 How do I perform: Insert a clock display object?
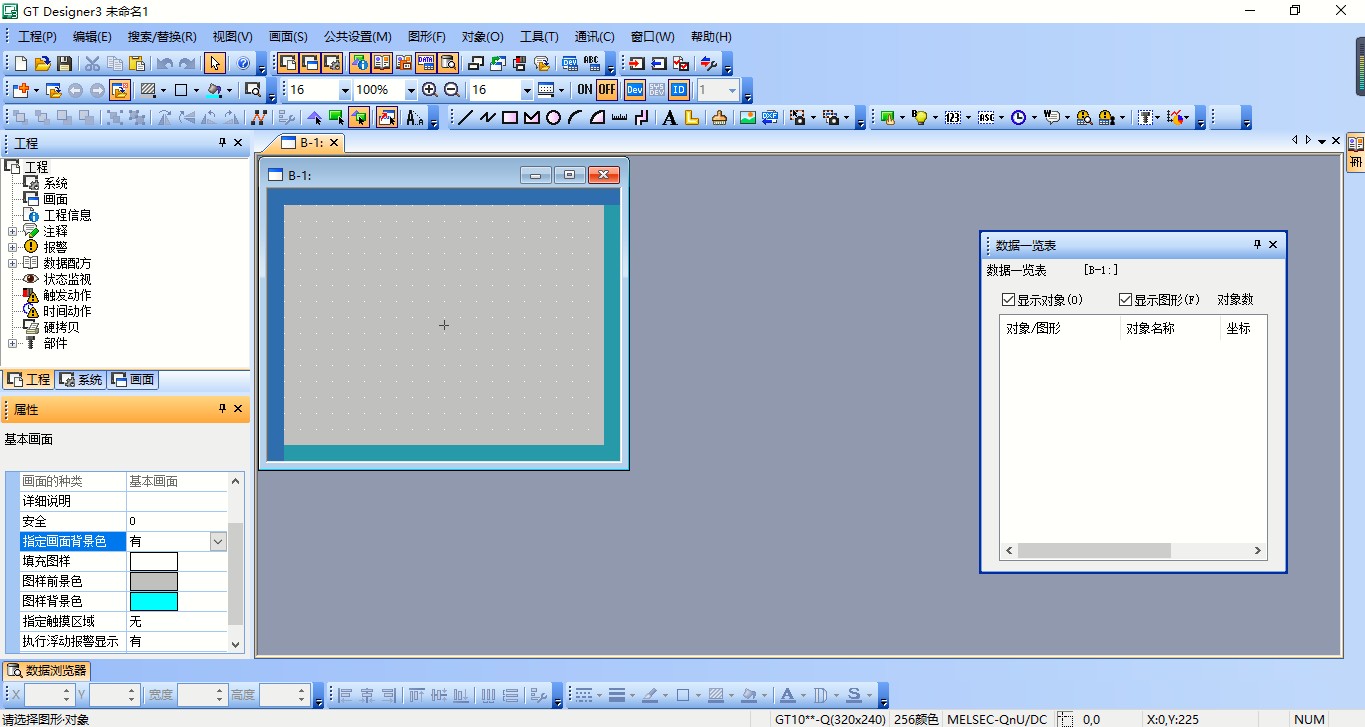point(1018,118)
